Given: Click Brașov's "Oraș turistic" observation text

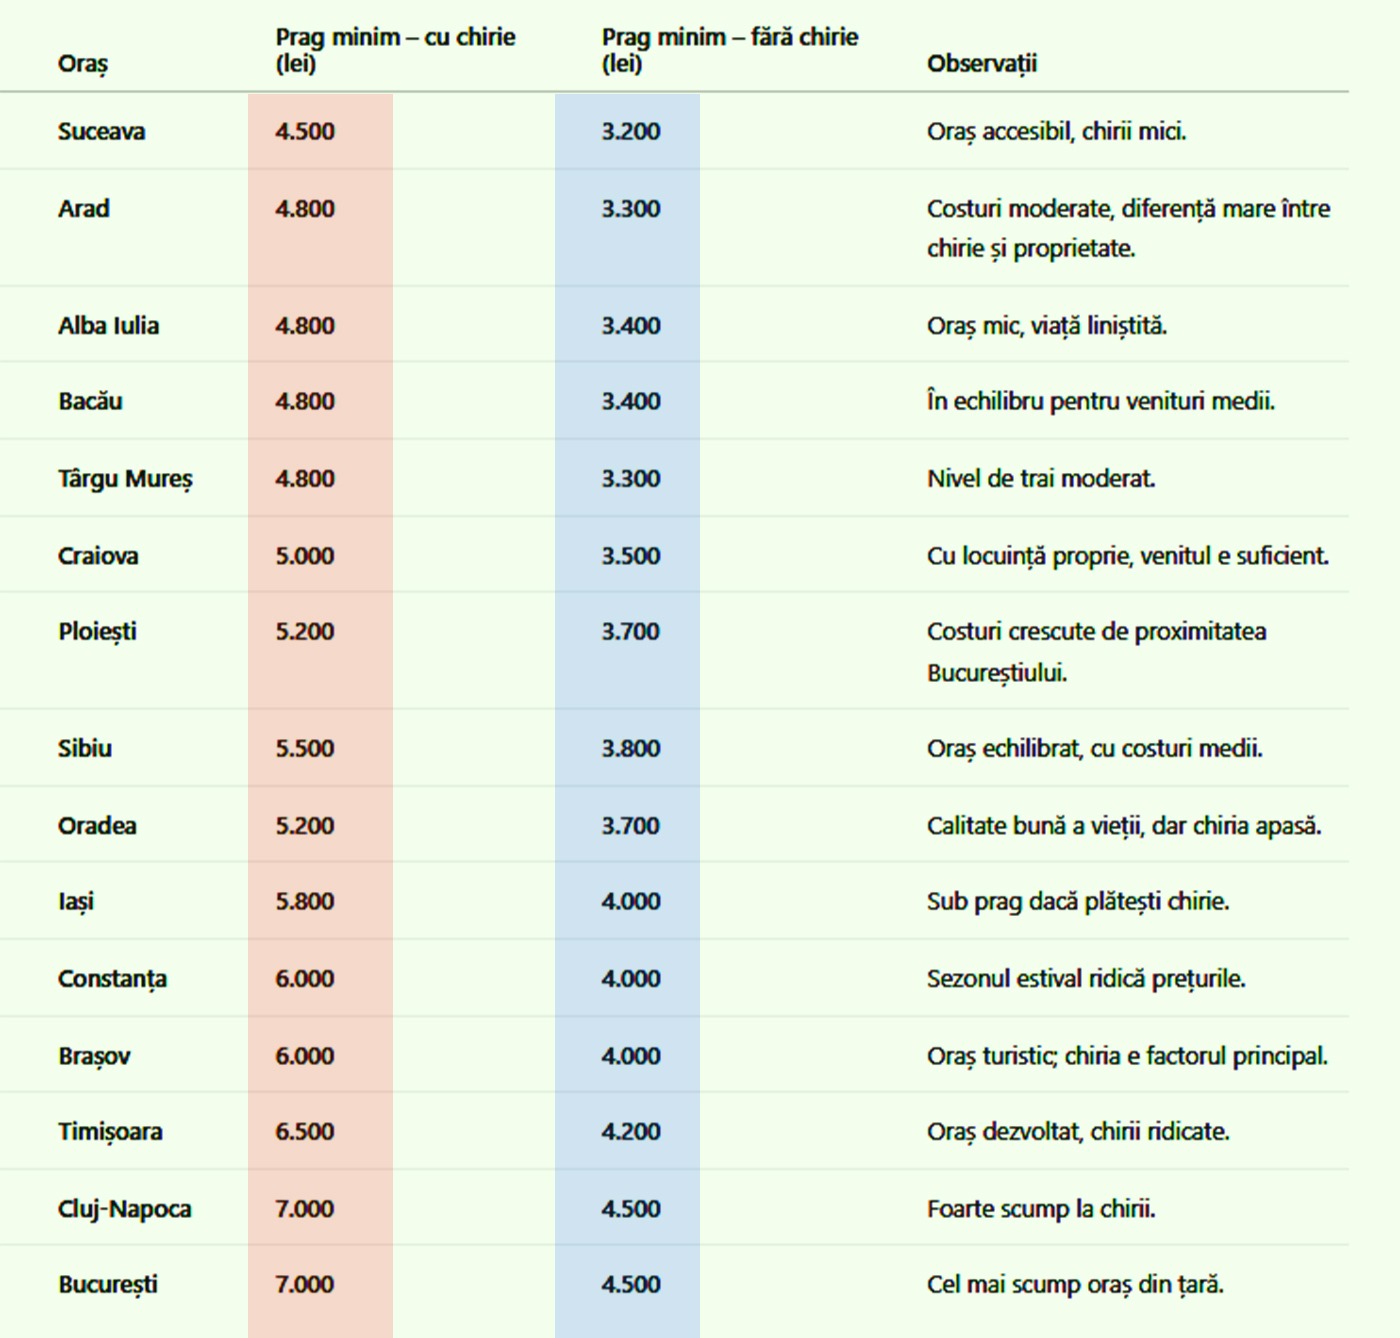Looking at the screenshot, I should coord(1127,1056).
